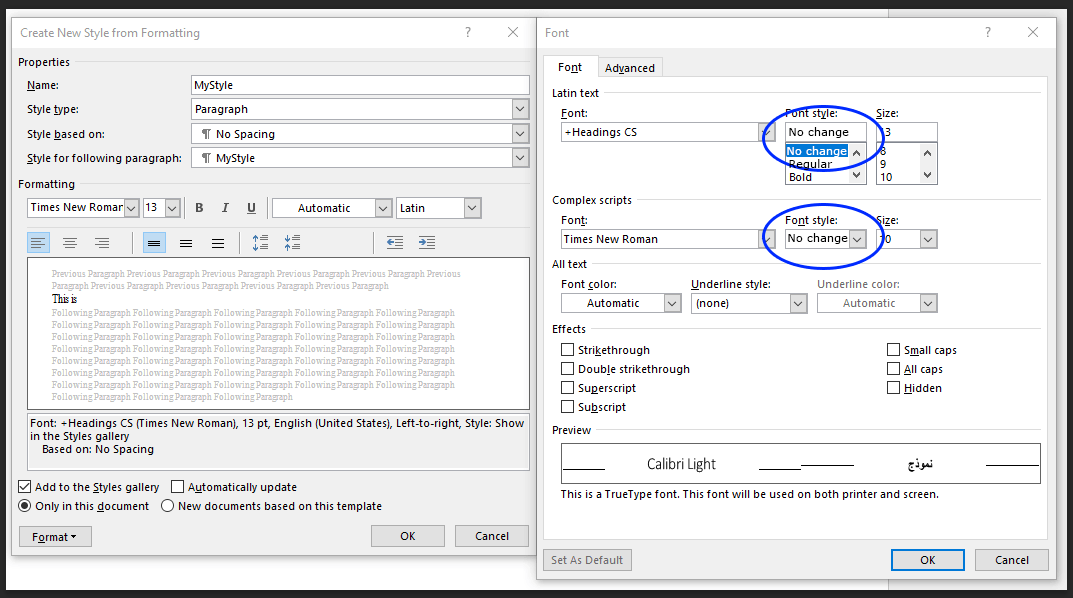Enable Strikethrough effect
The width and height of the screenshot is (1073, 598).
[x=567, y=350]
